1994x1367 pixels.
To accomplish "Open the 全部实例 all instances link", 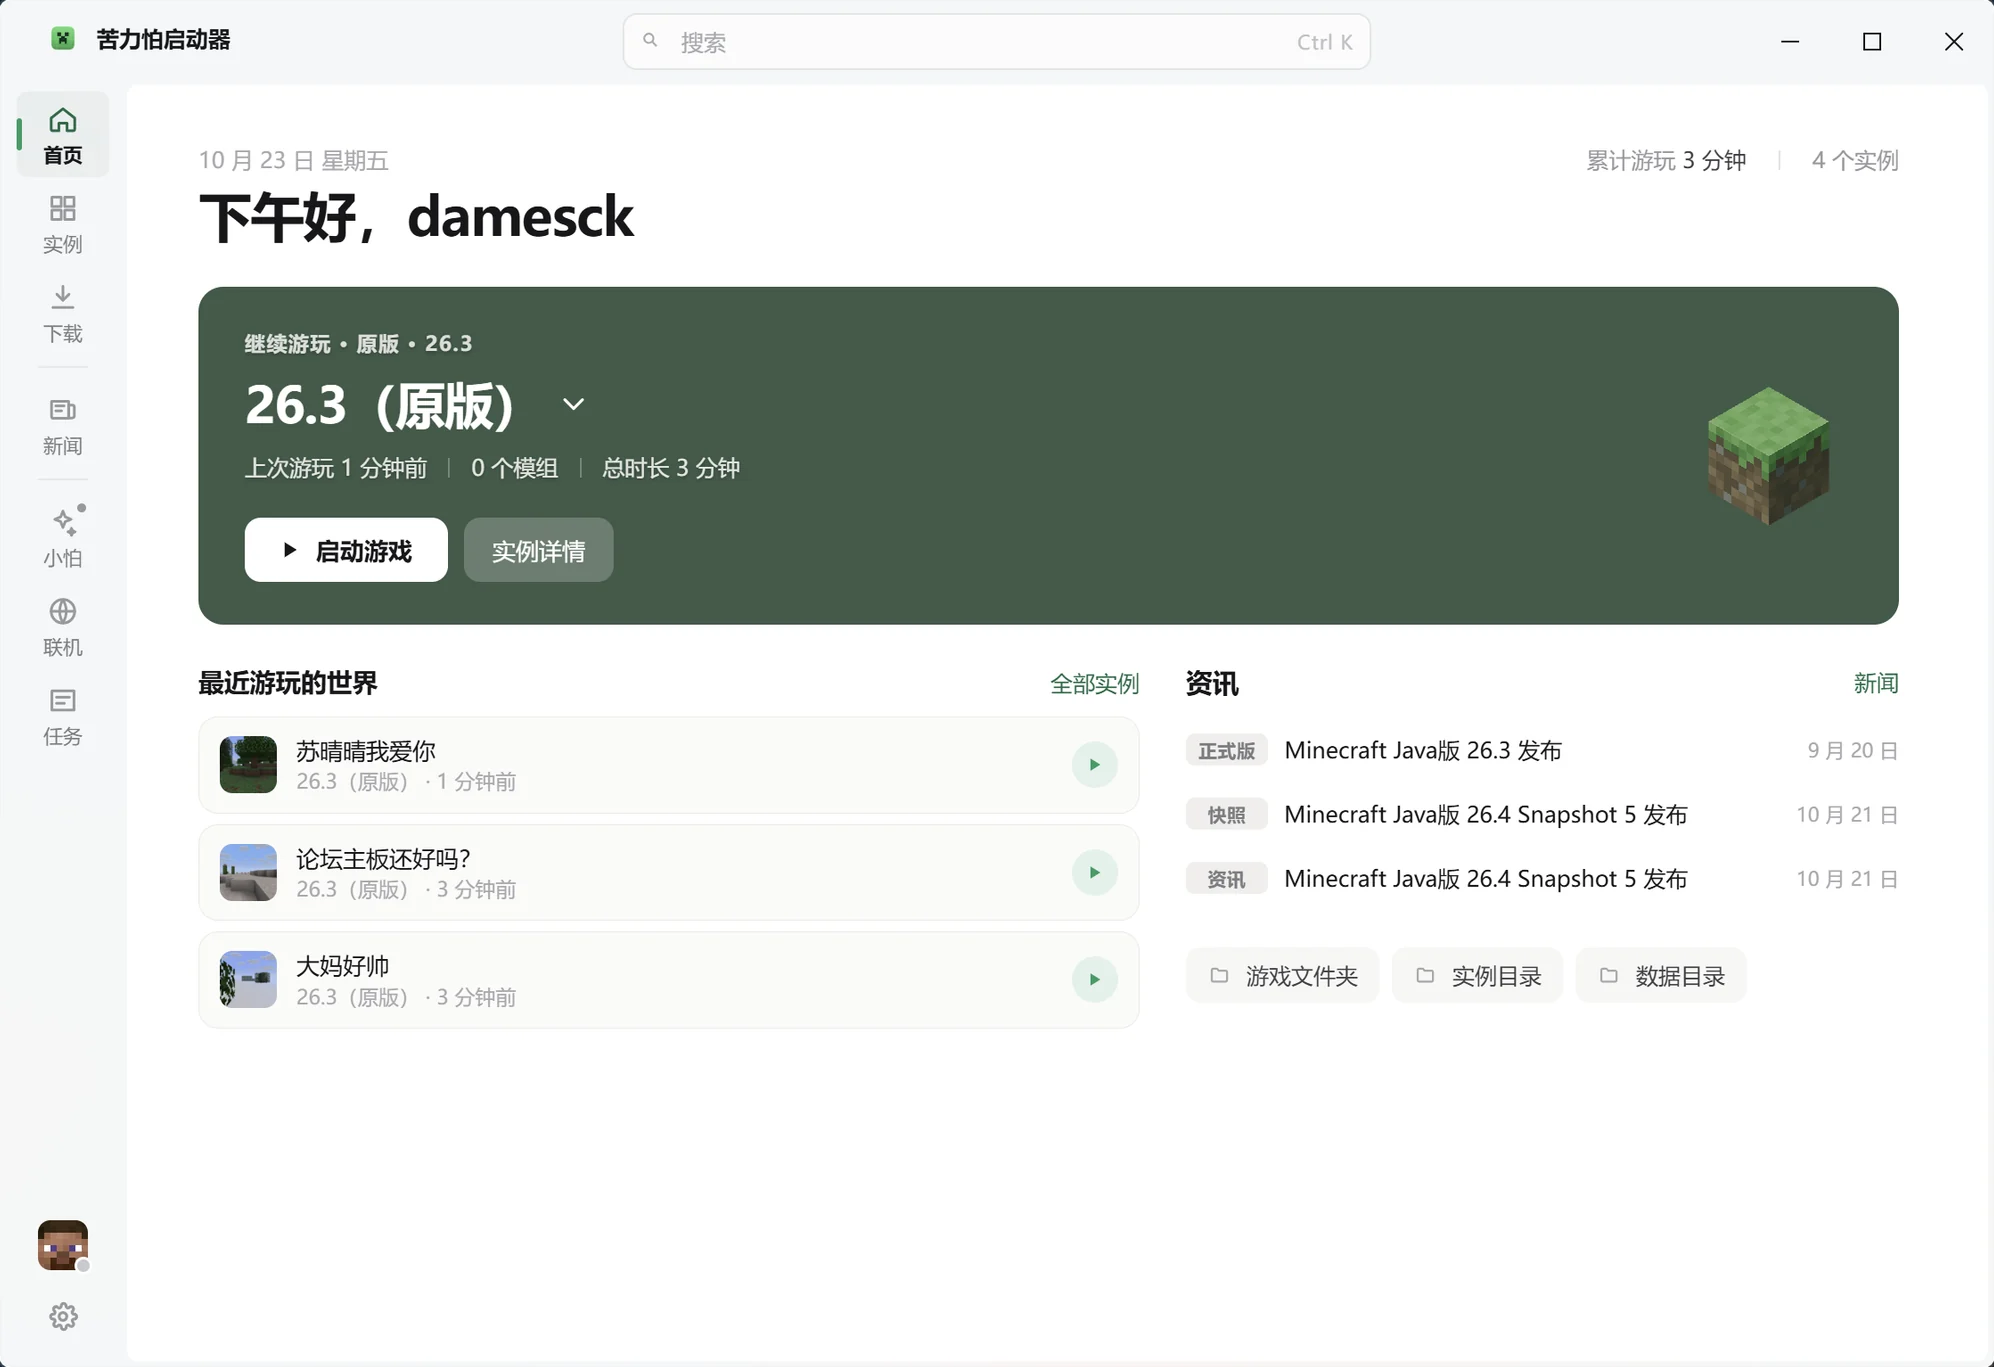I will coord(1094,684).
